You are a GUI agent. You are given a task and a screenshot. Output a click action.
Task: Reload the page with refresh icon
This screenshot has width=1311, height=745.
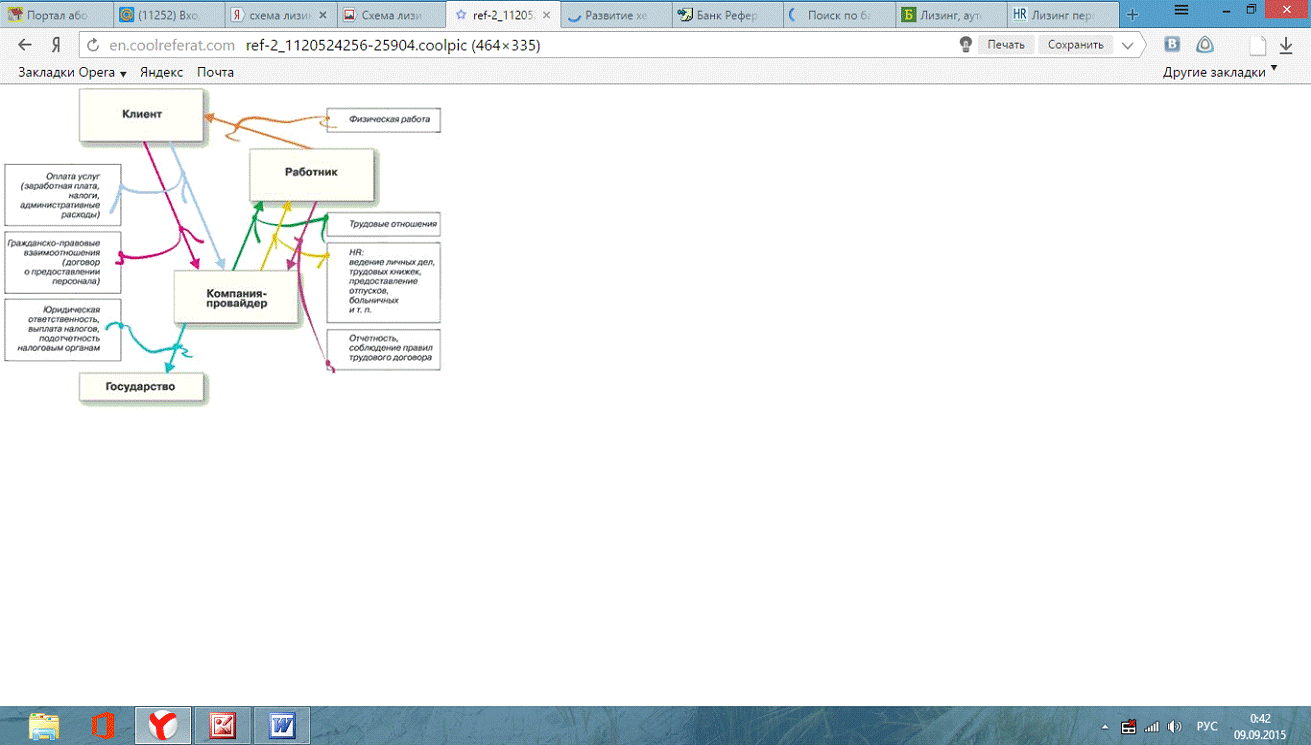pyautogui.click(x=93, y=45)
